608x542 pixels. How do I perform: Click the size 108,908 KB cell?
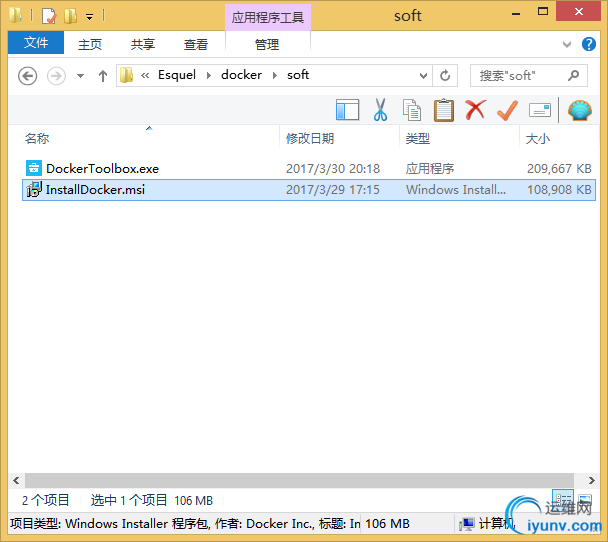pos(559,190)
